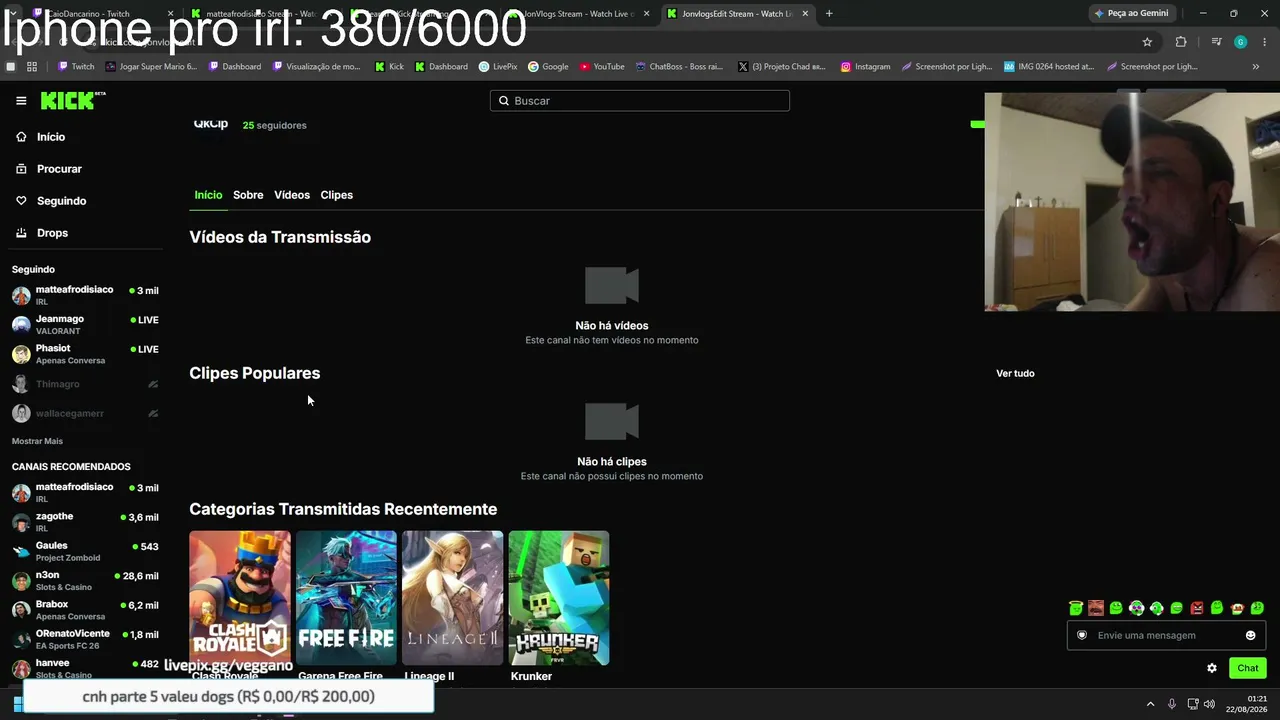The image size is (1280, 720).
Task: Open offline channel wallacegamerr
Action: click(85, 413)
